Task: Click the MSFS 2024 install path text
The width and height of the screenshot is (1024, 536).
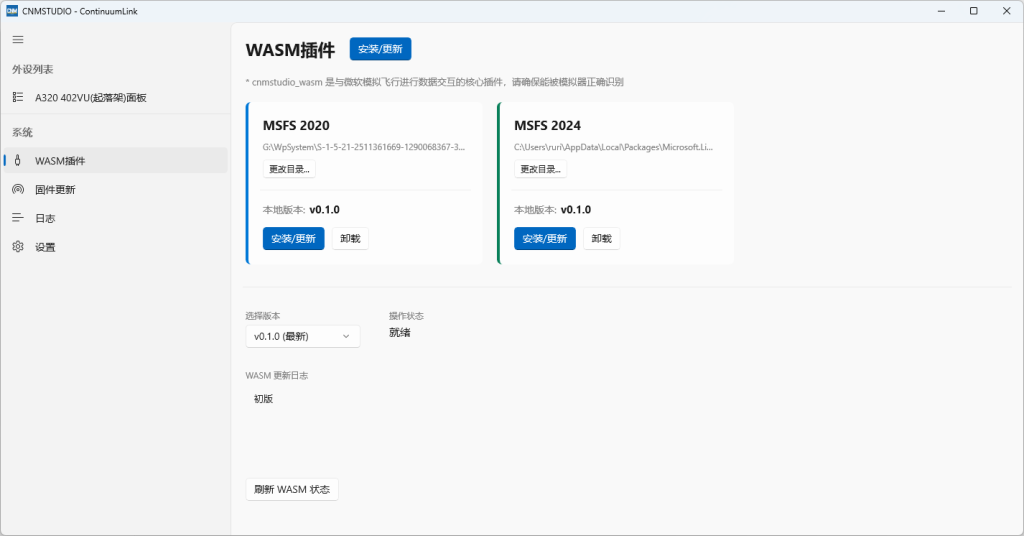Action: 613,147
